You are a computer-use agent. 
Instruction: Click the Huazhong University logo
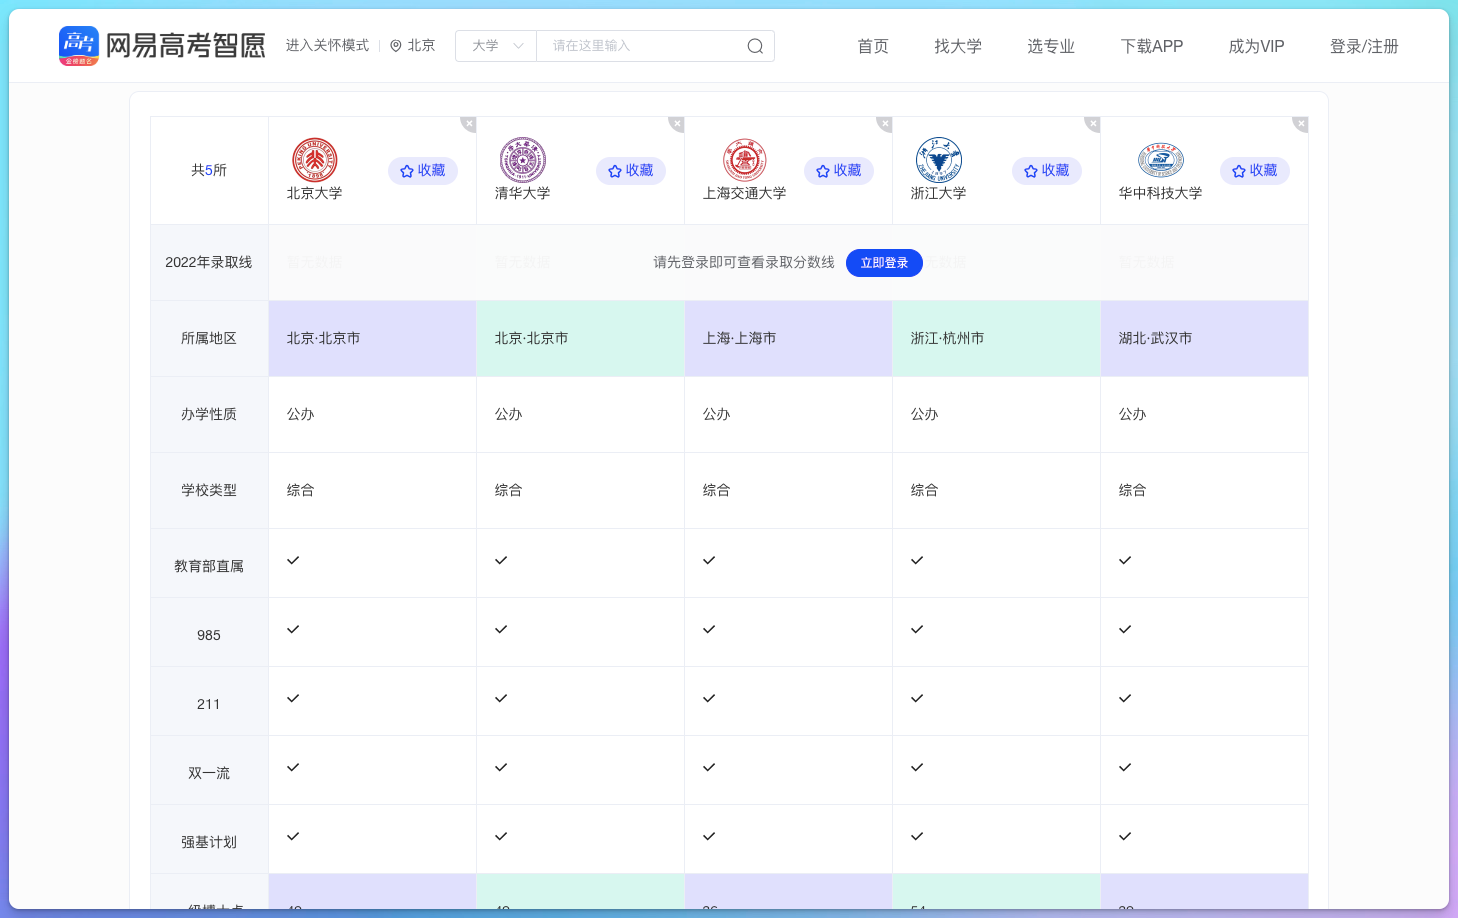(x=1160, y=160)
